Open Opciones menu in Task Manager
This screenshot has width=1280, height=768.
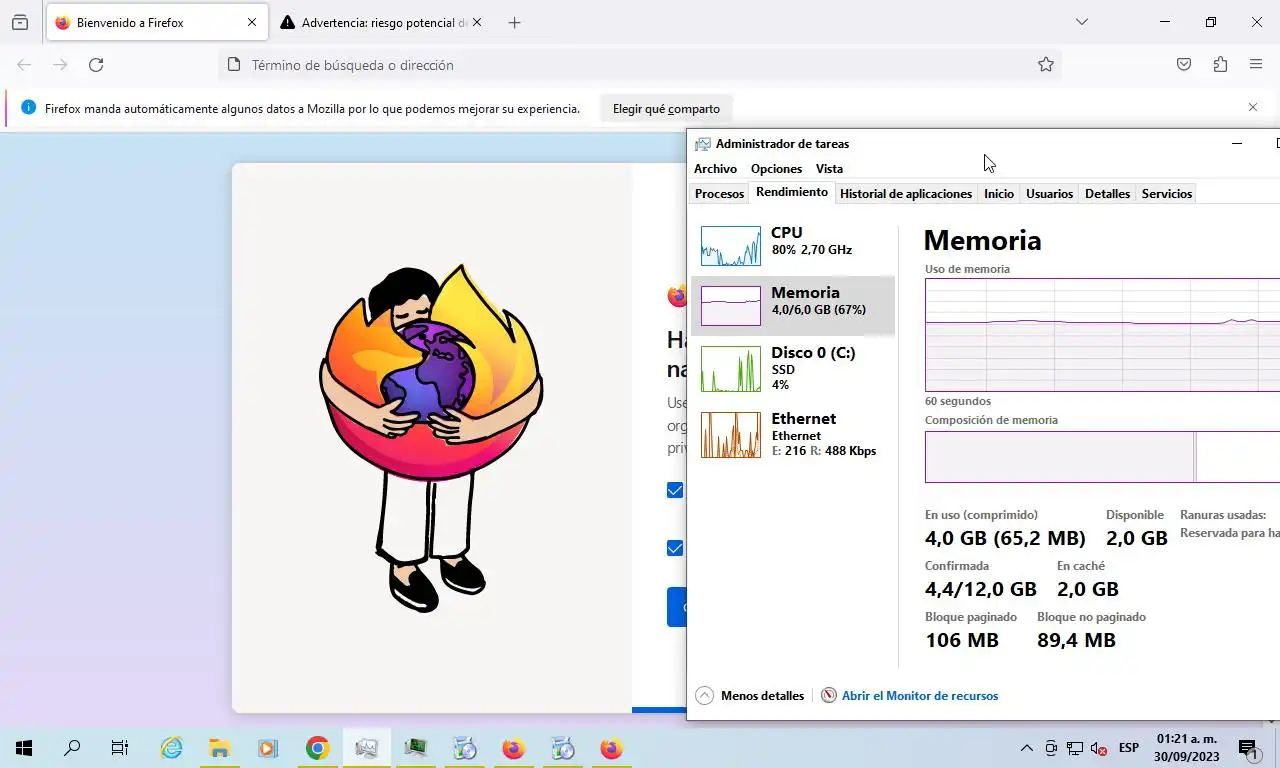coord(776,169)
